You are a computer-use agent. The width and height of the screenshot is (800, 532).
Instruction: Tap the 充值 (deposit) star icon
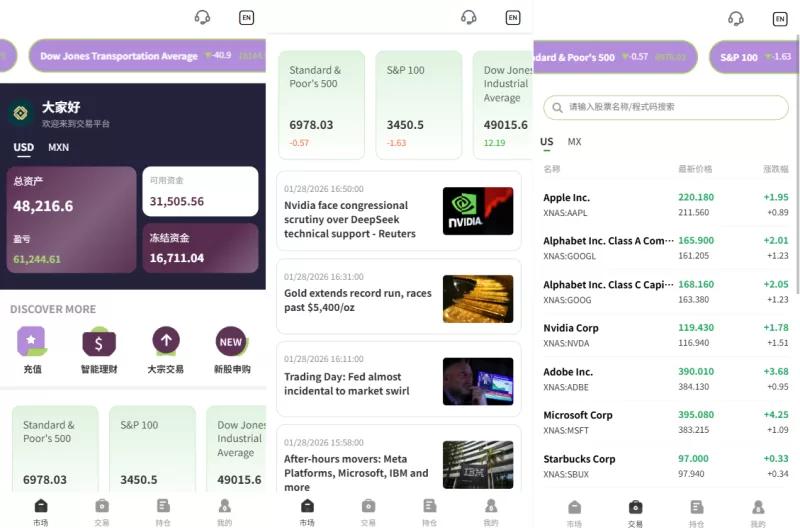[32, 343]
